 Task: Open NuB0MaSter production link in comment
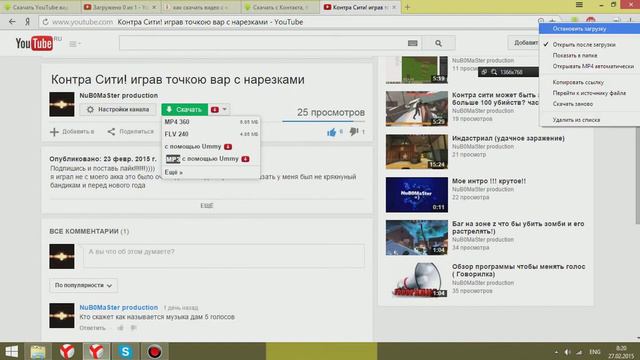118,307
